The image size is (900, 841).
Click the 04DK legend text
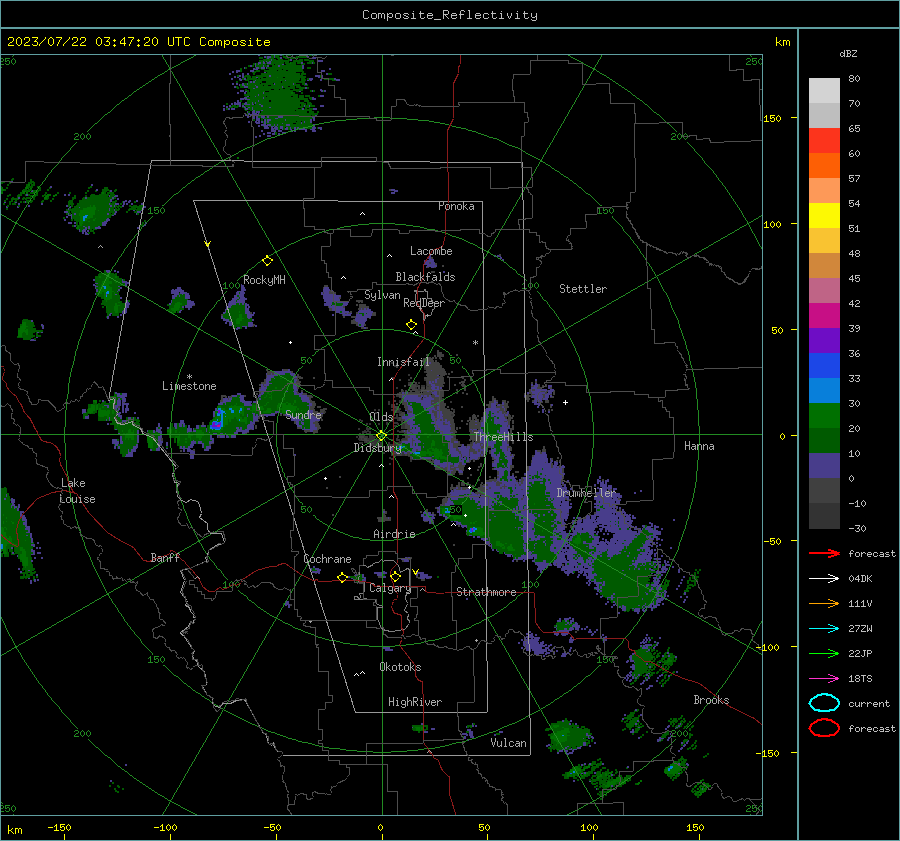pyautogui.click(x=860, y=579)
